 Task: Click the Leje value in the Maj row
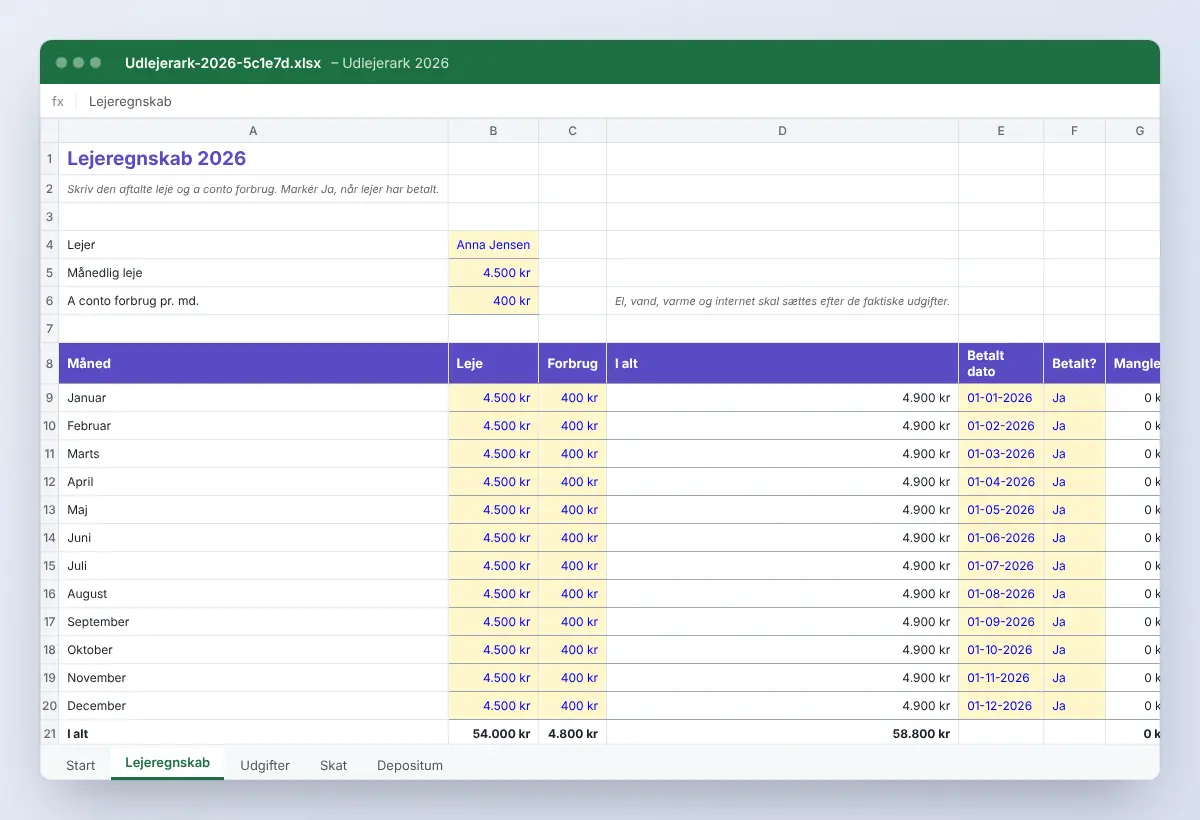[493, 510]
